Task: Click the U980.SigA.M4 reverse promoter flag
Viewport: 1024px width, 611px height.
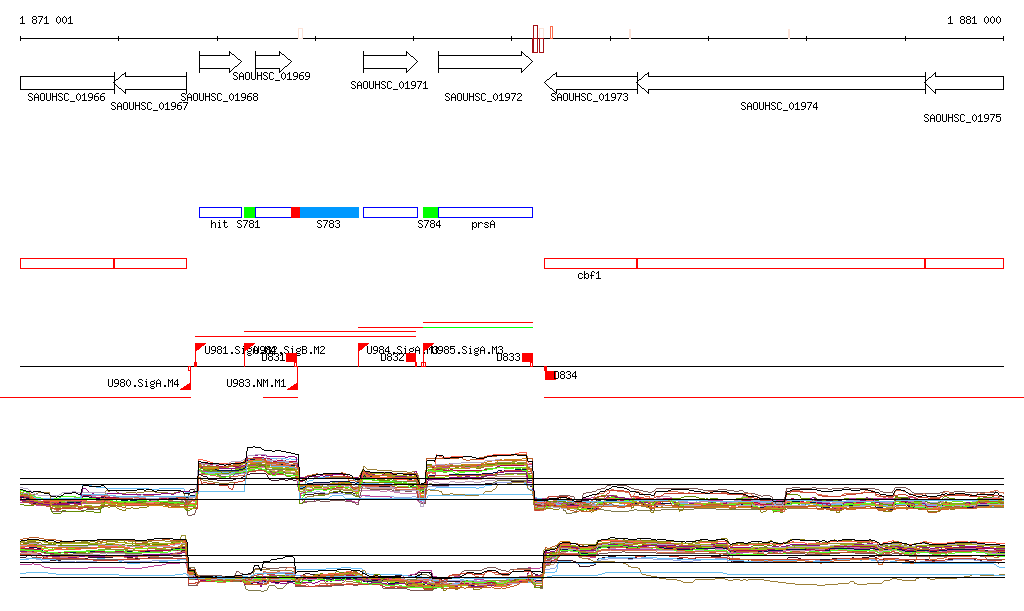Action: click(x=186, y=385)
